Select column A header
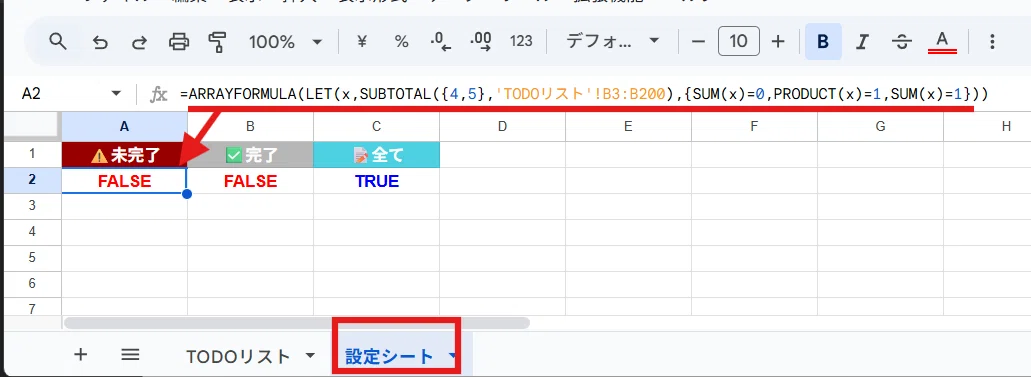 coord(124,127)
